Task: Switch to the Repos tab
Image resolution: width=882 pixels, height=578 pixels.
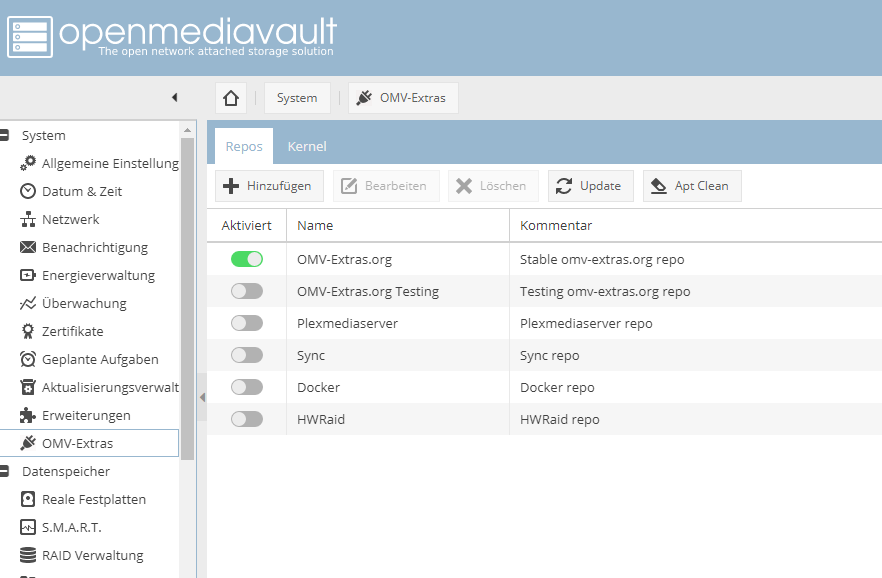Action: pyautogui.click(x=244, y=146)
